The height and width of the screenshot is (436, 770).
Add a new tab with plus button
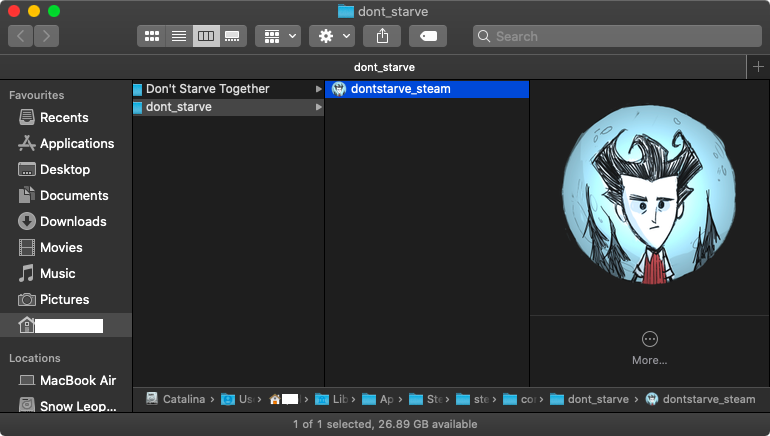click(x=758, y=67)
